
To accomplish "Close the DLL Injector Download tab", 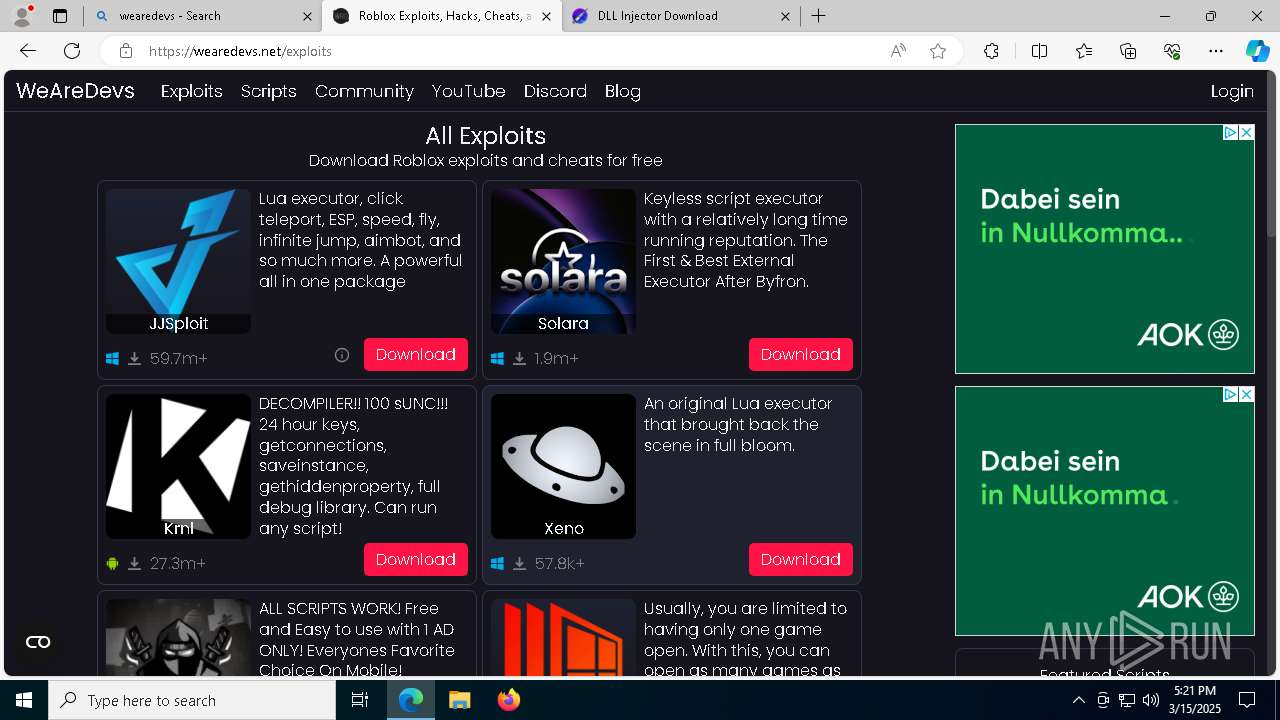I will click(785, 16).
